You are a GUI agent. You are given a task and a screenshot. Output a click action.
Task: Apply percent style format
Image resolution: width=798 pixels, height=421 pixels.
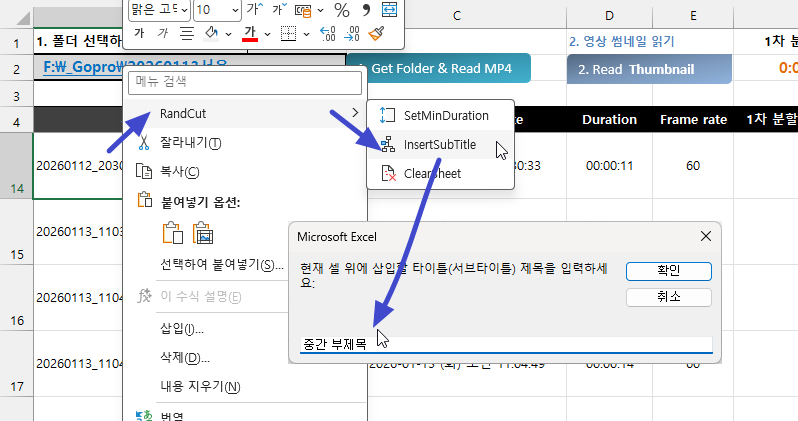[x=341, y=10]
